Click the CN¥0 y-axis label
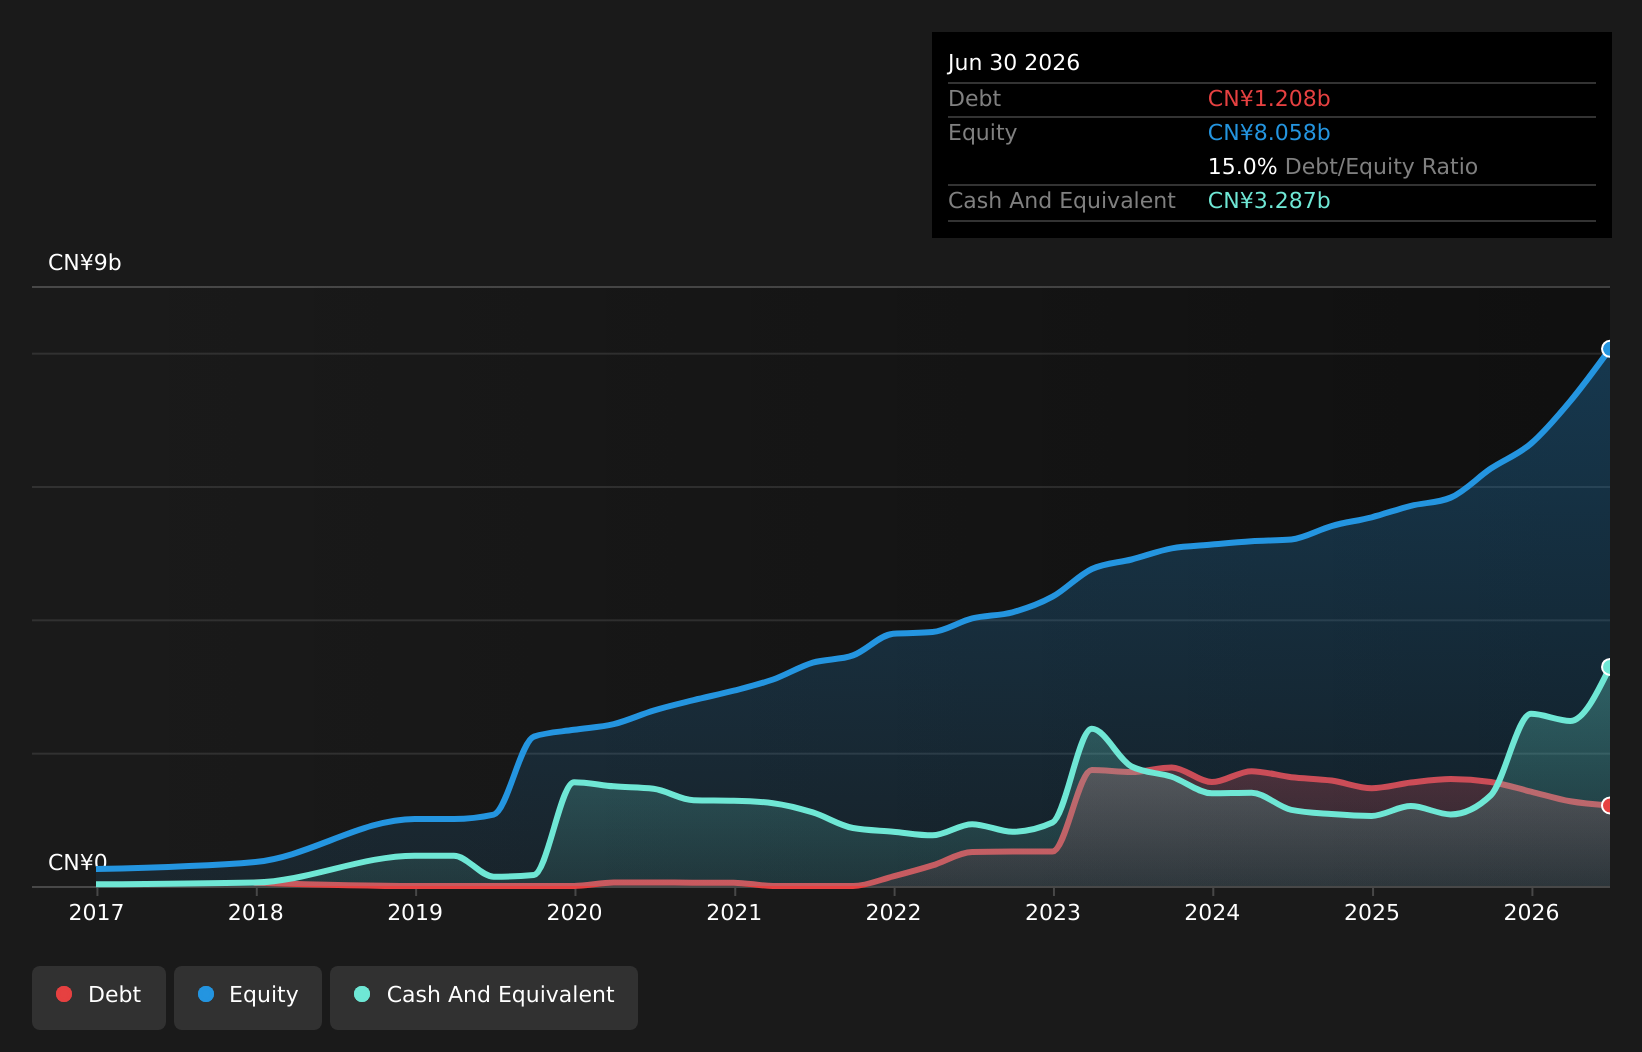This screenshot has width=1642, height=1052. pos(78,863)
